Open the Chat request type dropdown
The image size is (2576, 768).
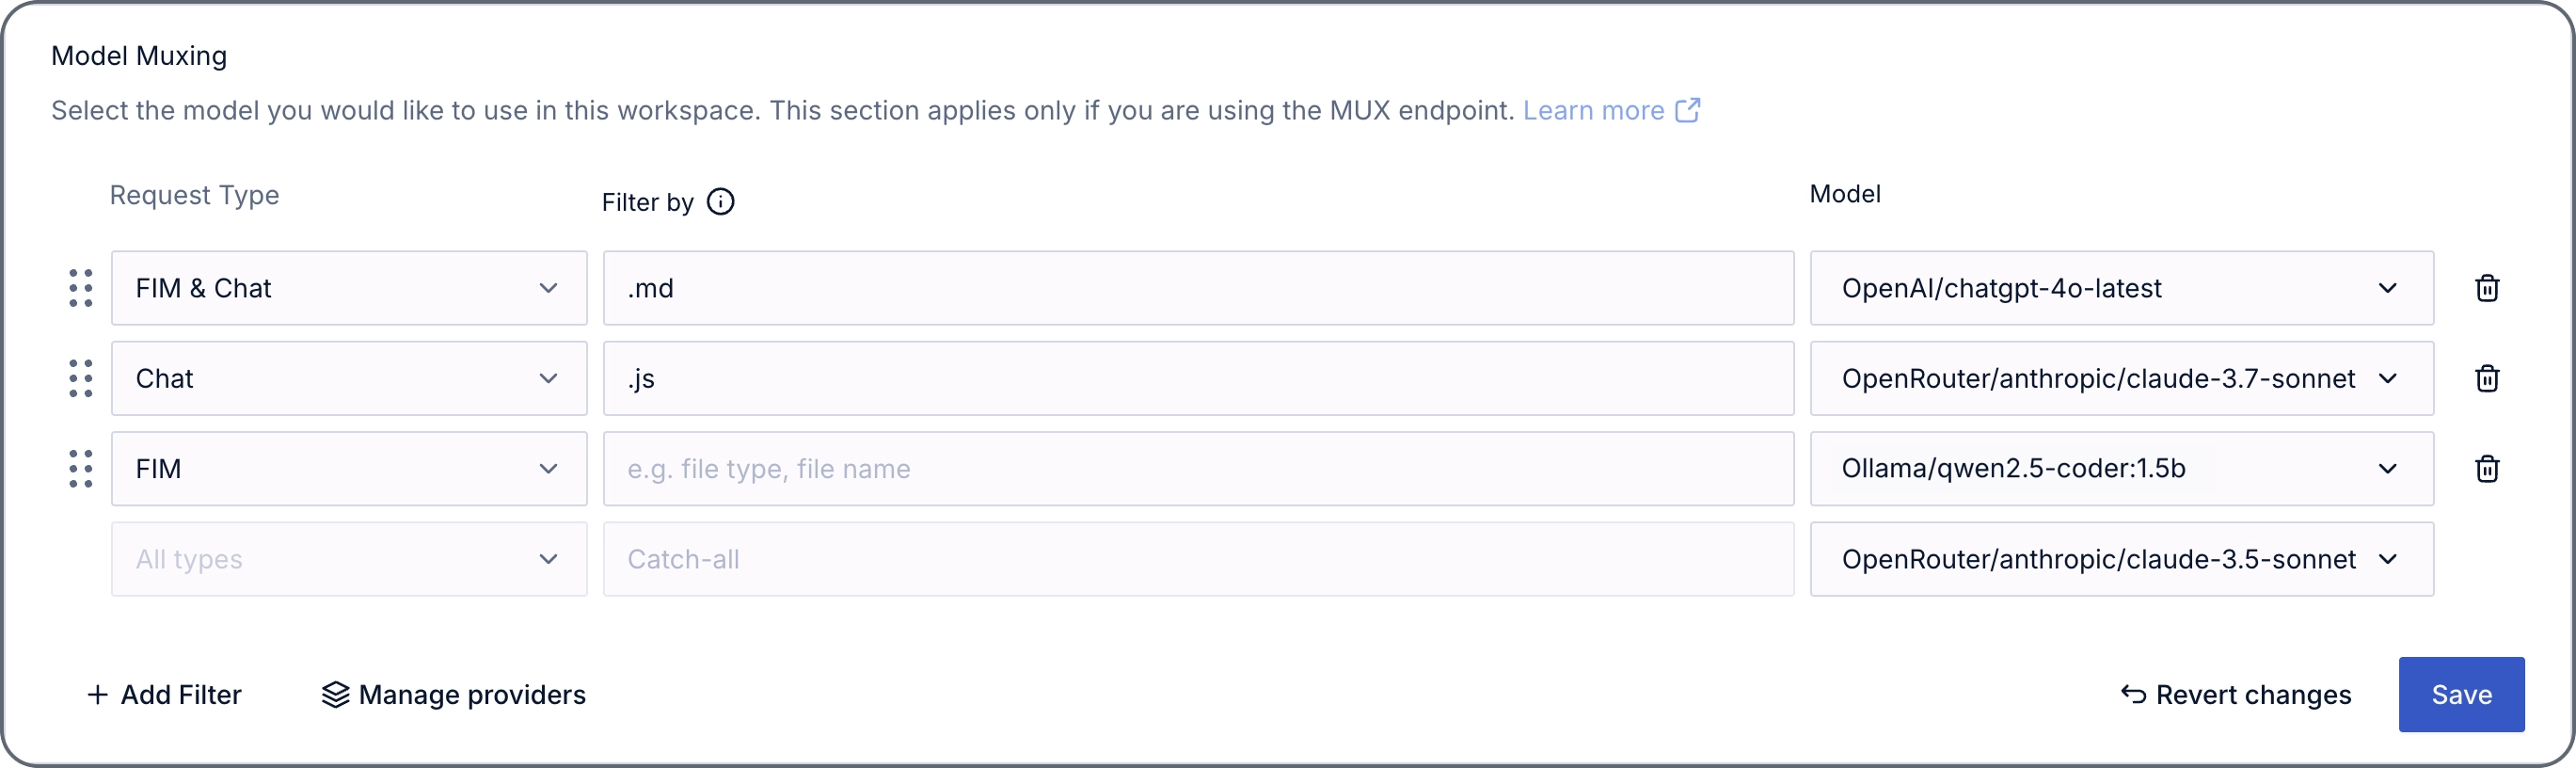(349, 378)
